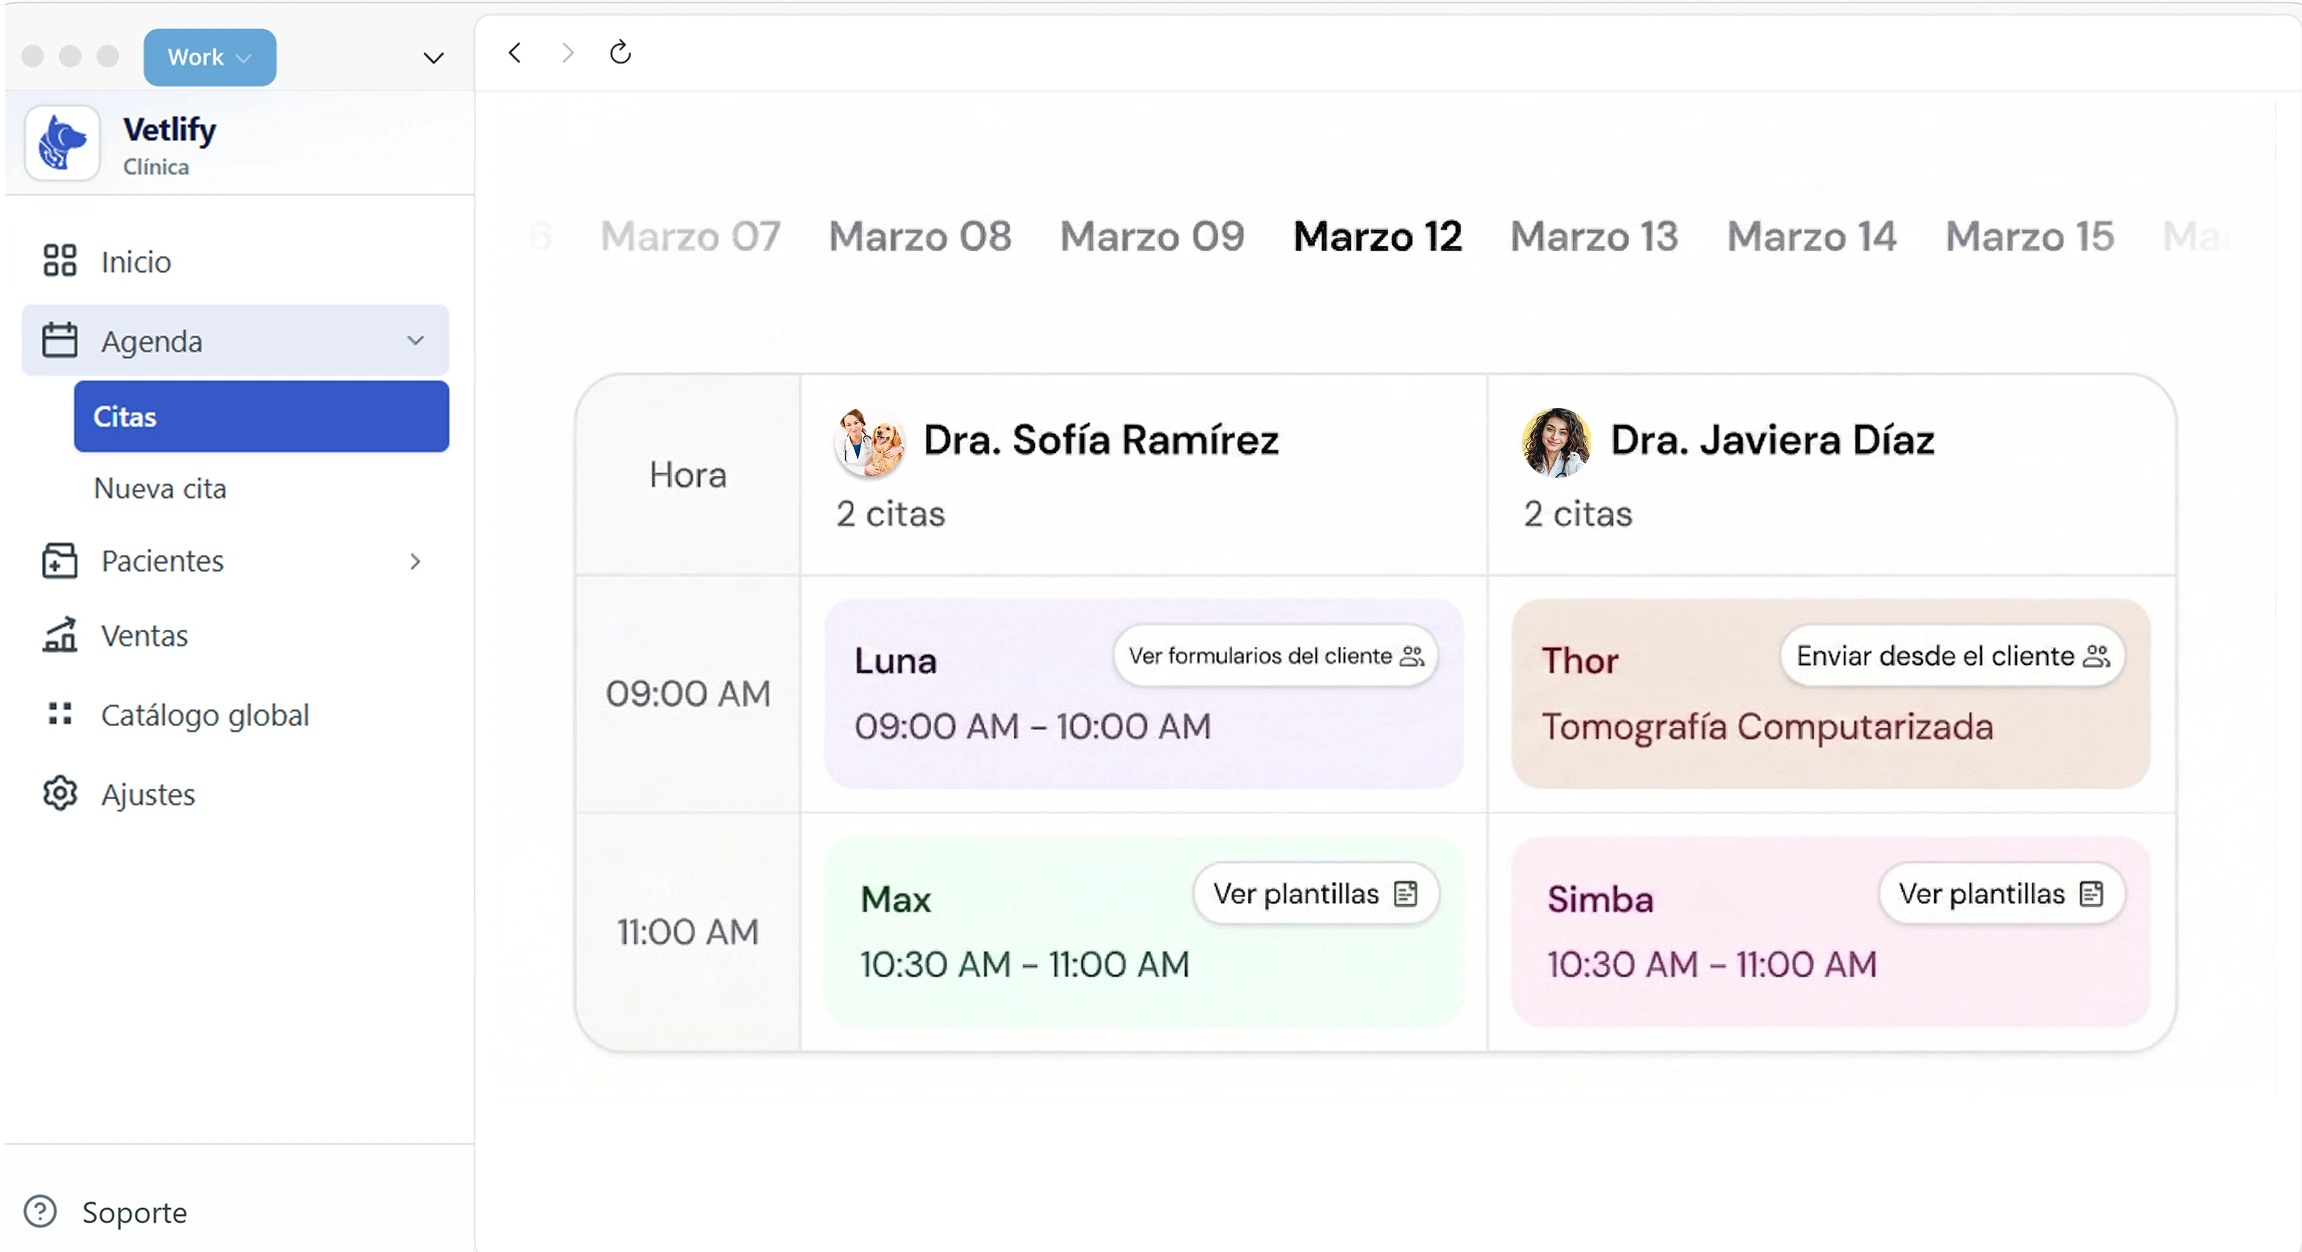Click the forward navigation arrow
The height and width of the screenshot is (1252, 2302).
[567, 53]
